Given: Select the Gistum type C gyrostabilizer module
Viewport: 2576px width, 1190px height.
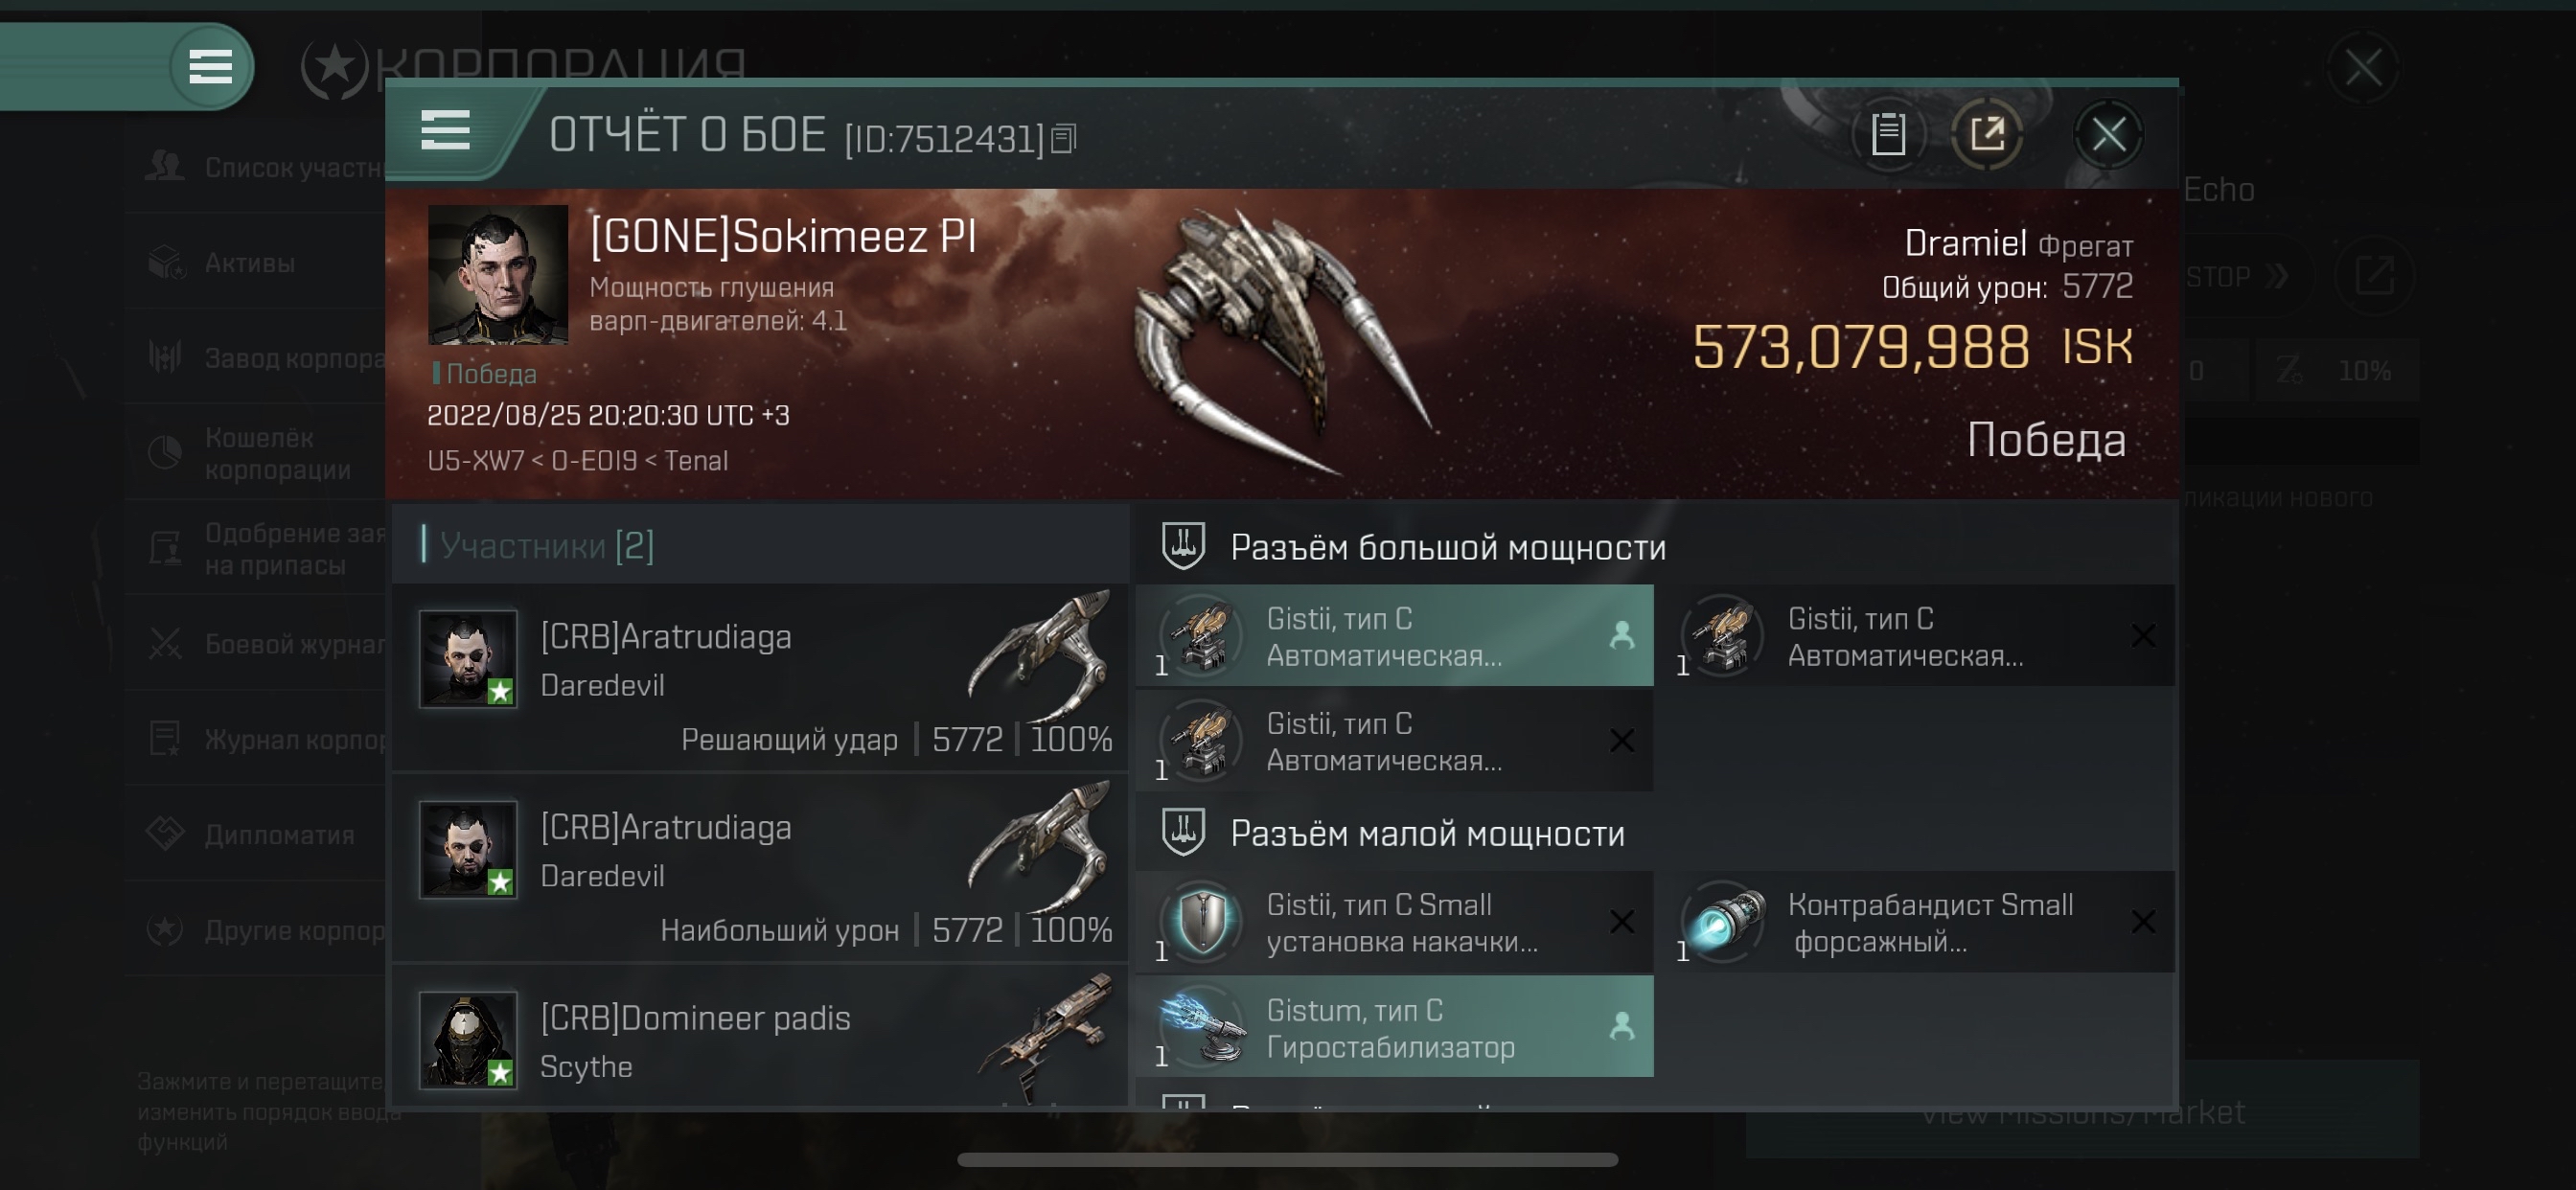Looking at the screenshot, I should 1394,1027.
